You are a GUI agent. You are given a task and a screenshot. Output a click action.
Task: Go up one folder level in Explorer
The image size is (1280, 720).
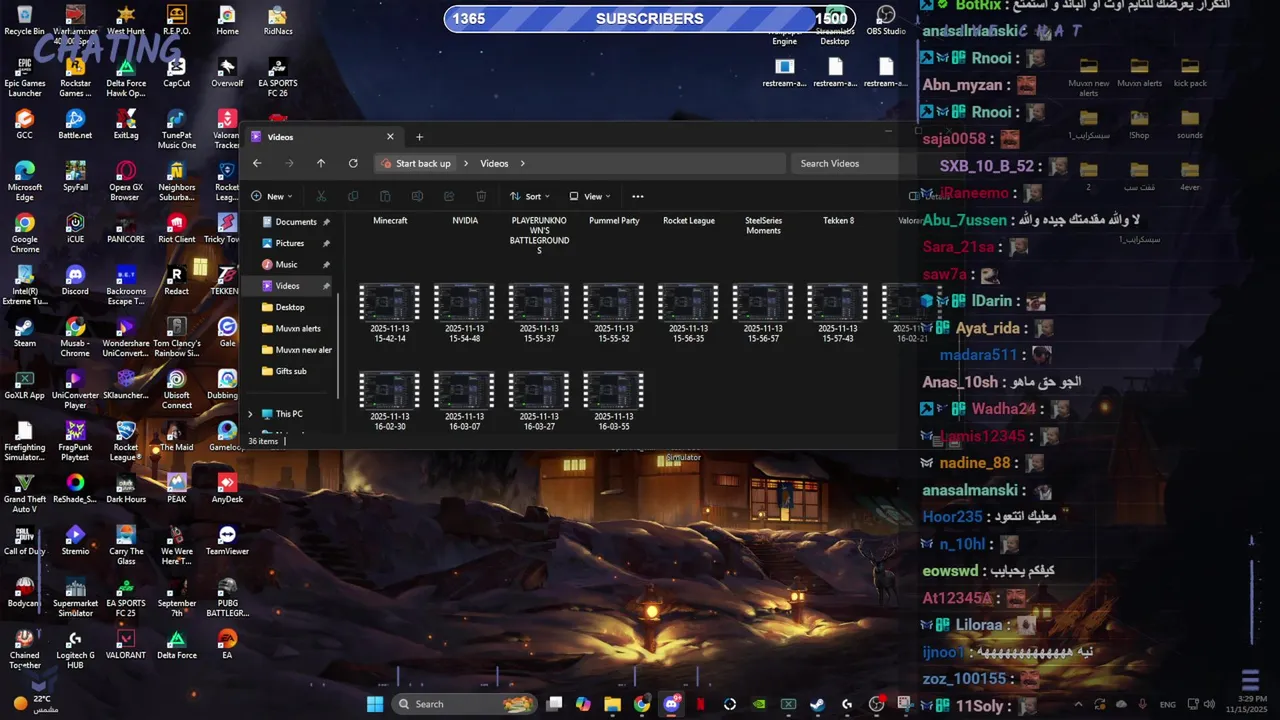(321, 163)
